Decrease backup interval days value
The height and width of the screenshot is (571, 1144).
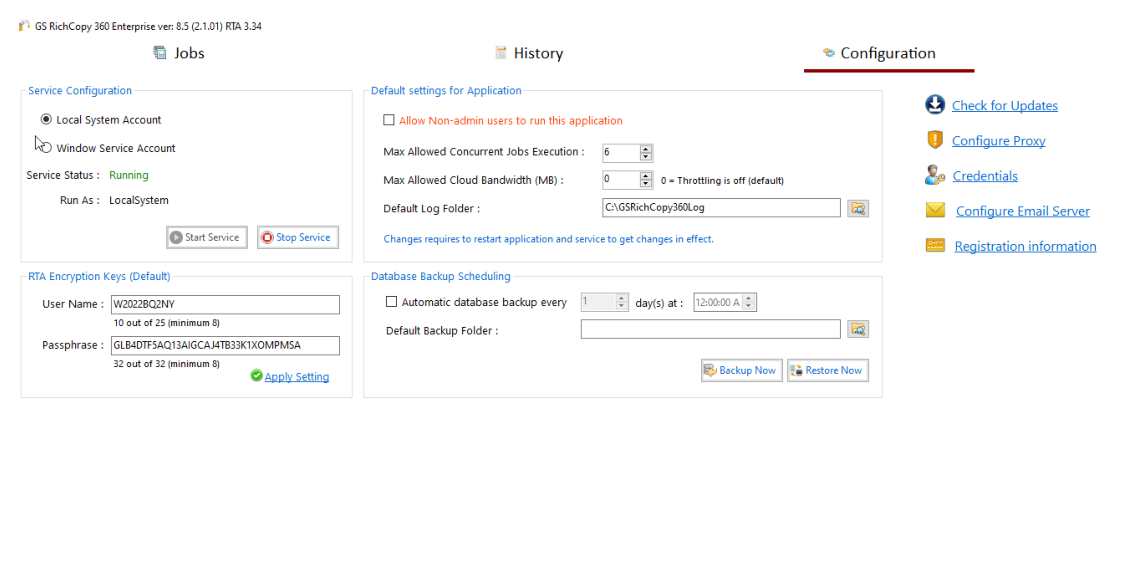622,306
